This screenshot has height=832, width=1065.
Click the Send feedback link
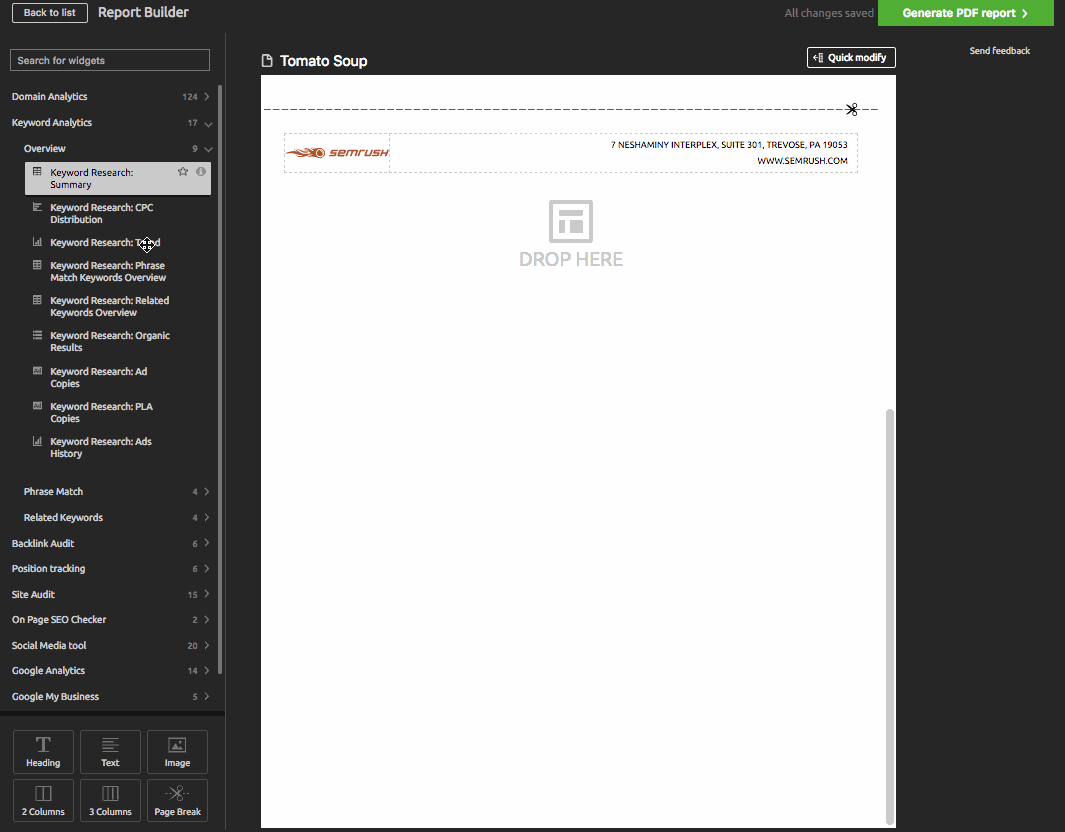tap(999, 50)
